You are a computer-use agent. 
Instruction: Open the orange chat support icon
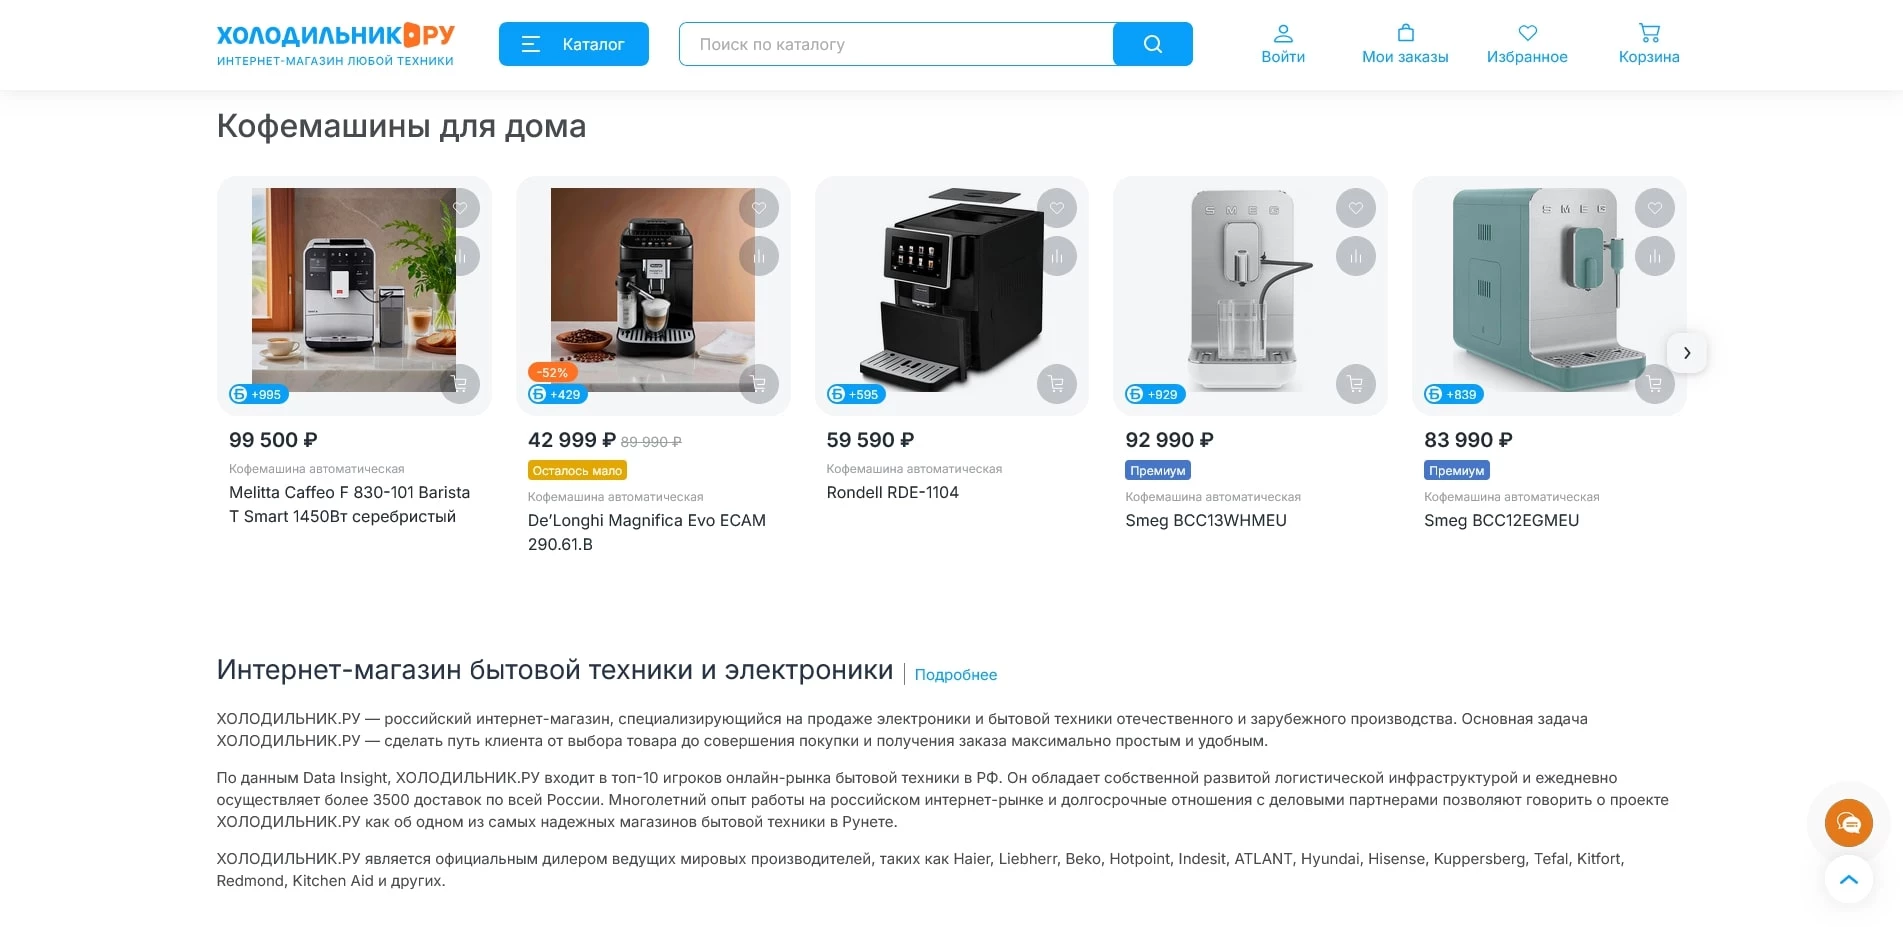click(1849, 823)
